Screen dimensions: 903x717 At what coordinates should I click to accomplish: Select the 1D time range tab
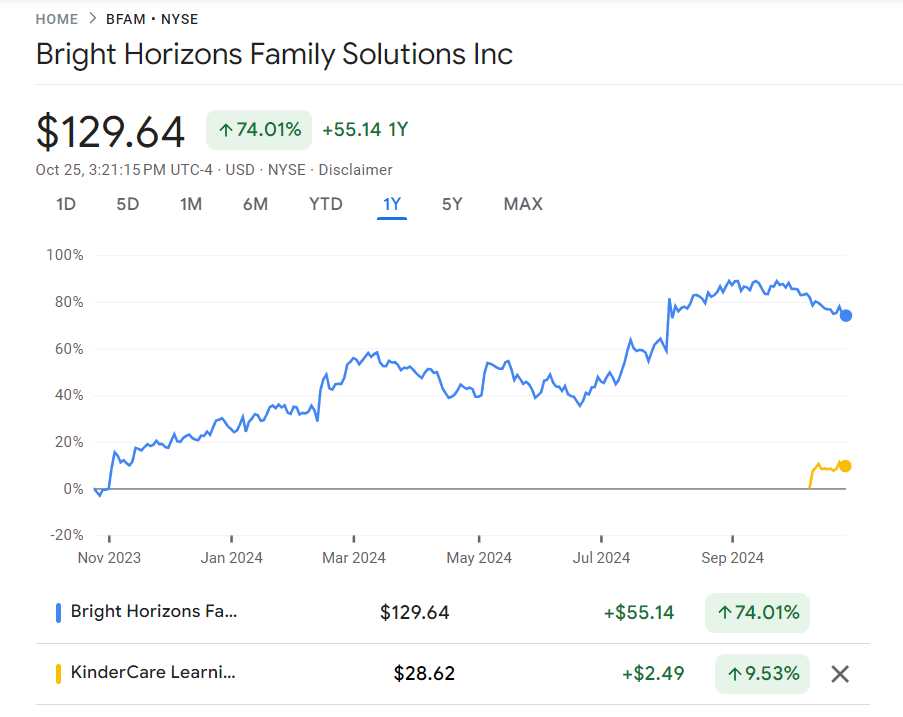pos(66,204)
